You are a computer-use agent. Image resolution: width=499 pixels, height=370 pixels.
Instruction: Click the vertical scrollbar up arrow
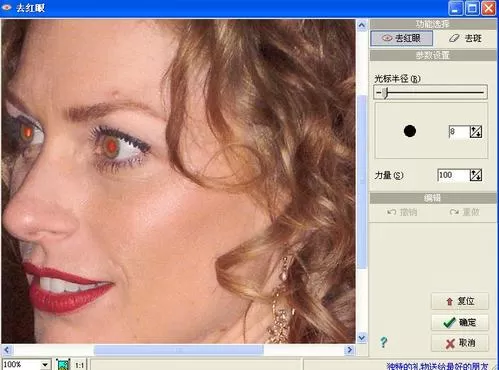(x=362, y=25)
